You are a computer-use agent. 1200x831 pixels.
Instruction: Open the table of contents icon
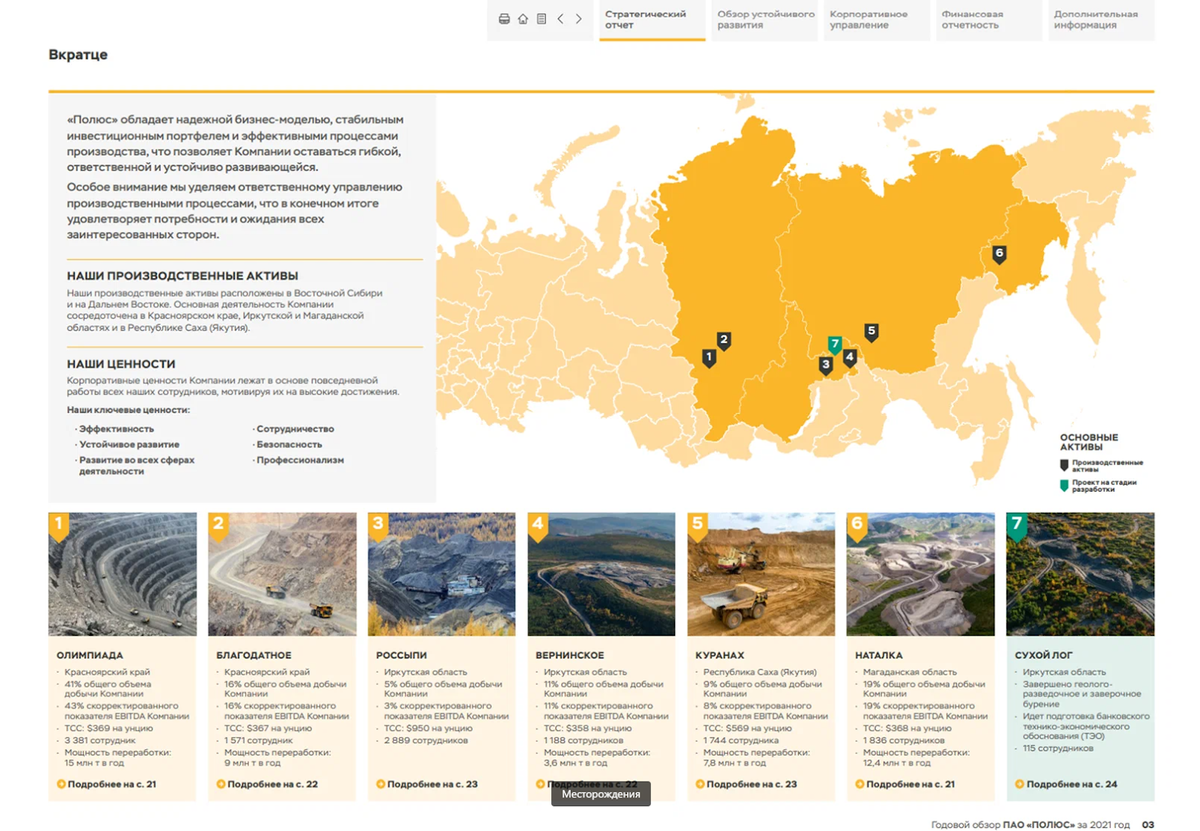tap(541, 19)
